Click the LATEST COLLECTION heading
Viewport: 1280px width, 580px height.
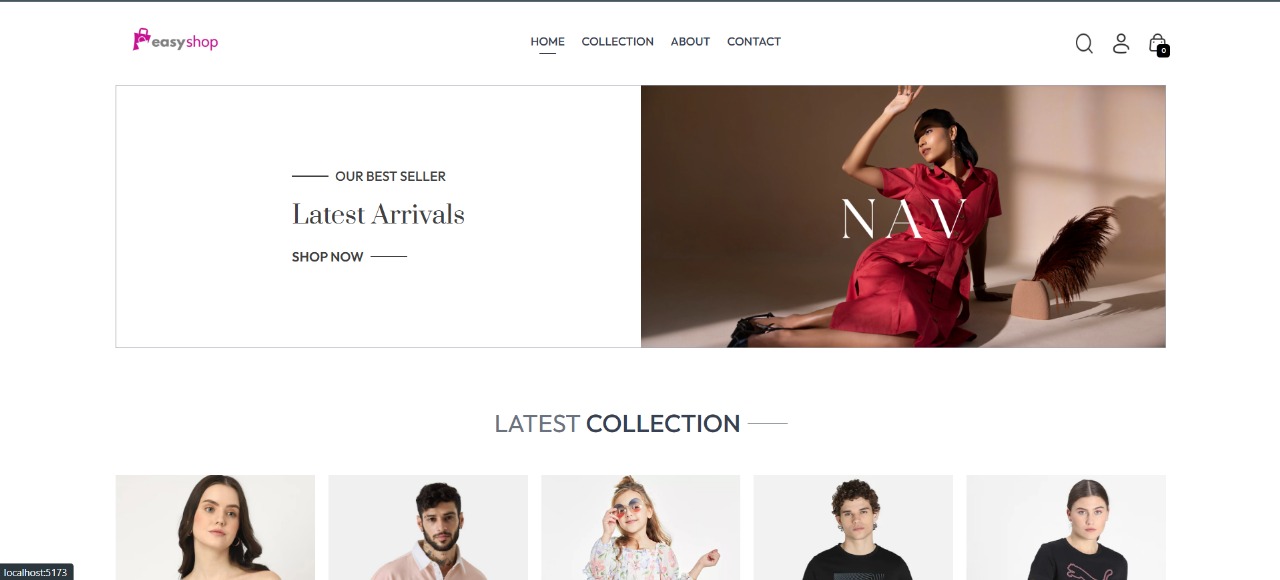click(x=617, y=423)
